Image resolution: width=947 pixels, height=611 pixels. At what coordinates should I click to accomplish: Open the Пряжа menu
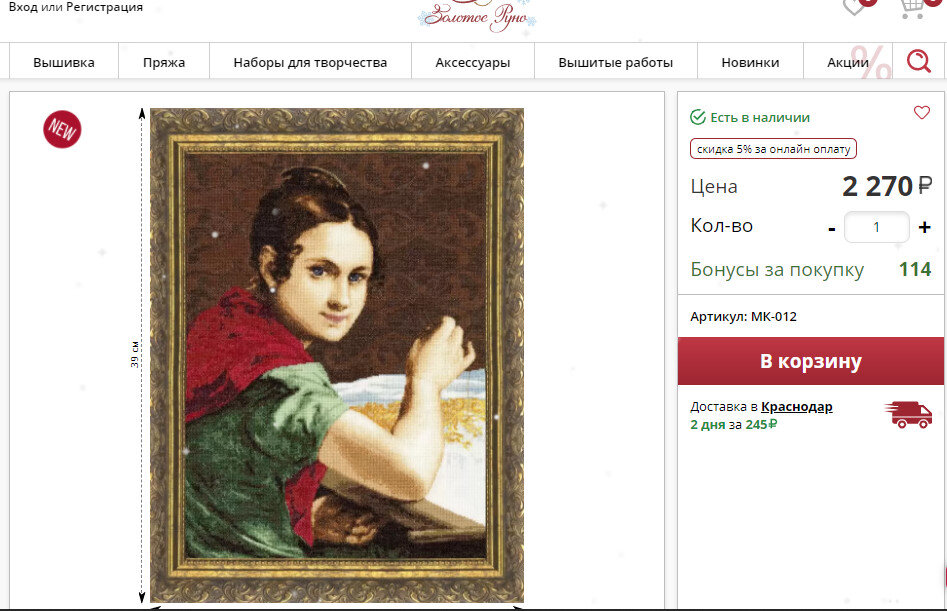coord(164,62)
